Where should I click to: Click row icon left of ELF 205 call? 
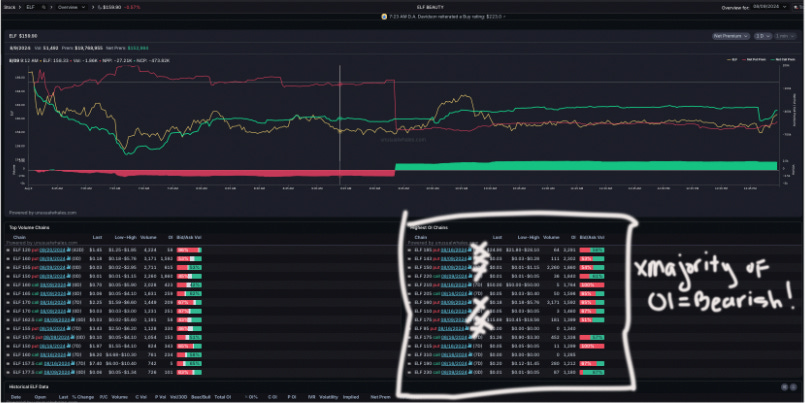click(411, 293)
